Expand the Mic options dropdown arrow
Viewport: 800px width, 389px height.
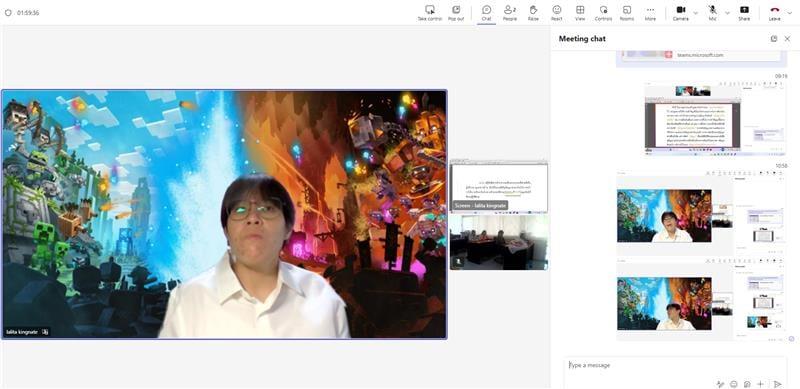click(x=727, y=13)
